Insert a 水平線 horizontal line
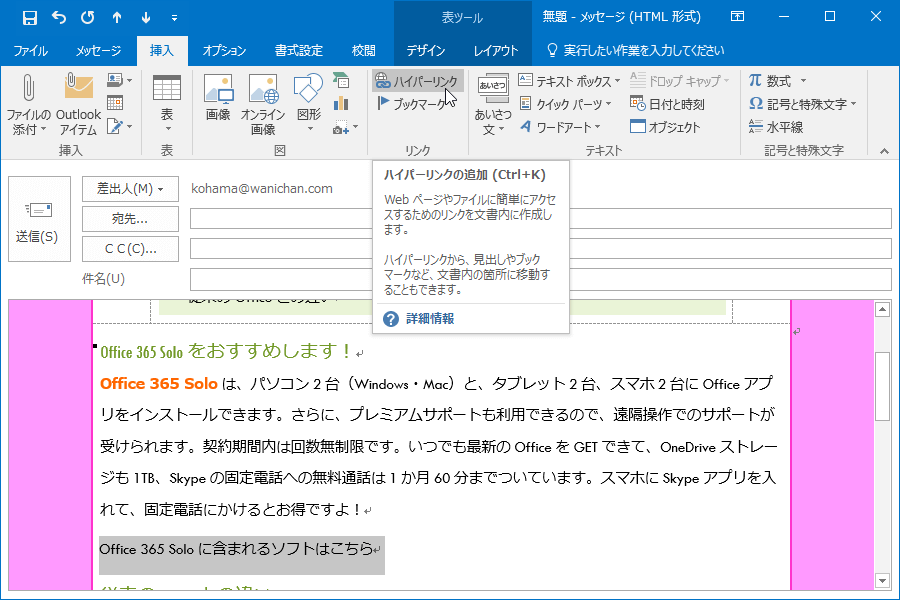This screenshot has height=600, width=900. (x=775, y=127)
